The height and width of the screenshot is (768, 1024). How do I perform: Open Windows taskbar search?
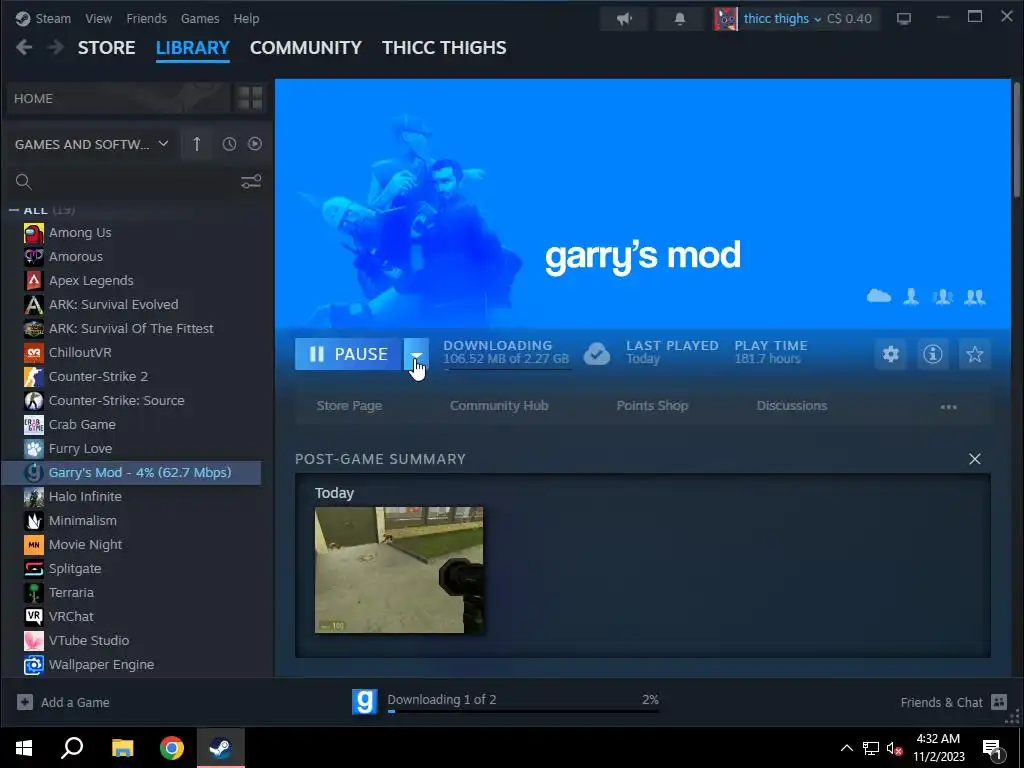[x=72, y=748]
